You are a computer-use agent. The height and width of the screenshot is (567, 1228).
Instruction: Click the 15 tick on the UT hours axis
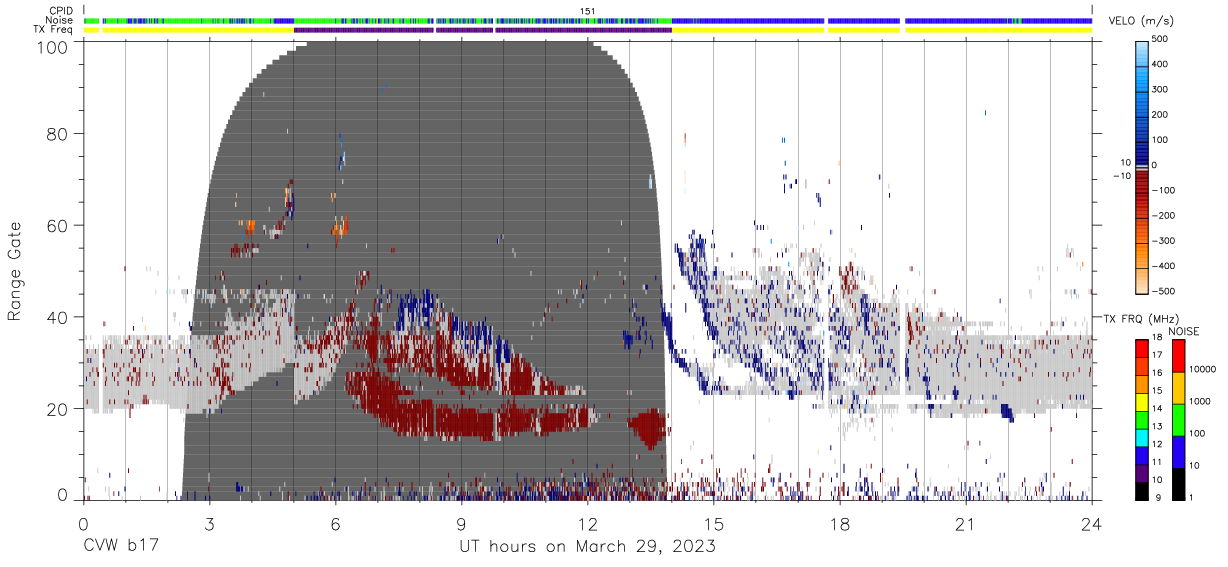pyautogui.click(x=714, y=523)
